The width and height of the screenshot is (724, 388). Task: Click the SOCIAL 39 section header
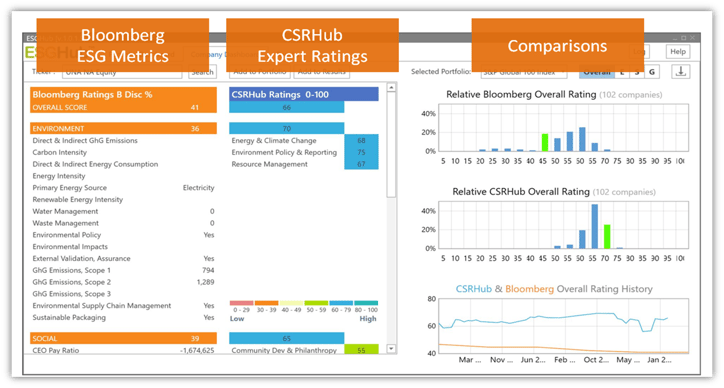123,338
